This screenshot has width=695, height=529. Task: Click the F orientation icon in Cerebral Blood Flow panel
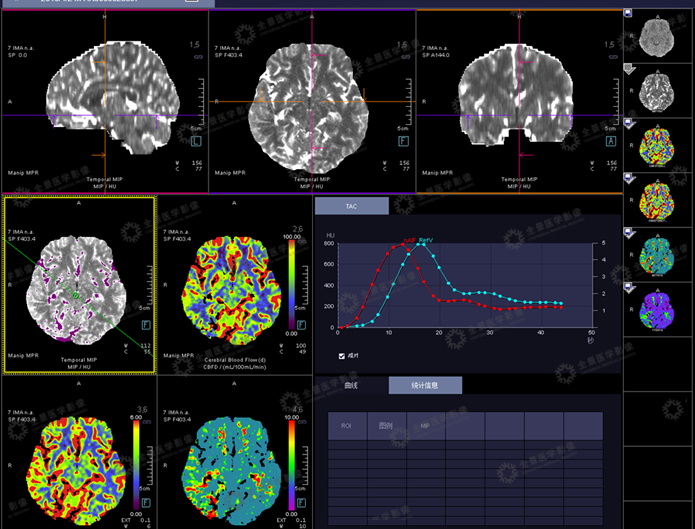298,325
